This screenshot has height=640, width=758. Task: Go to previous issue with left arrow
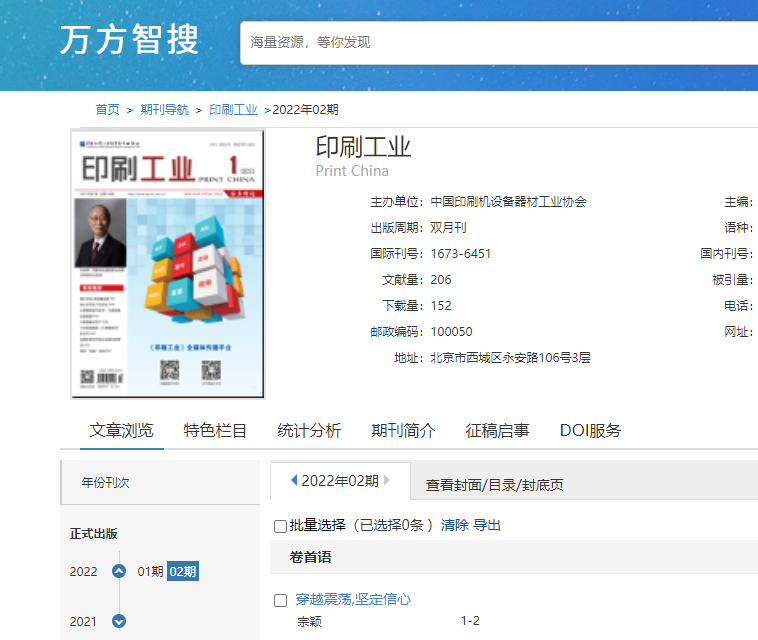point(294,480)
